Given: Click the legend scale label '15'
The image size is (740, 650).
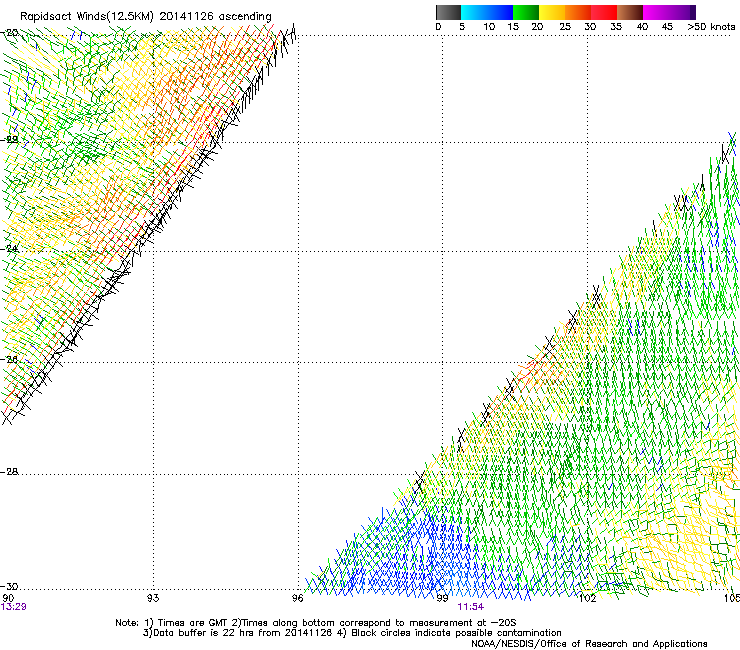Looking at the screenshot, I should click(x=513, y=27).
